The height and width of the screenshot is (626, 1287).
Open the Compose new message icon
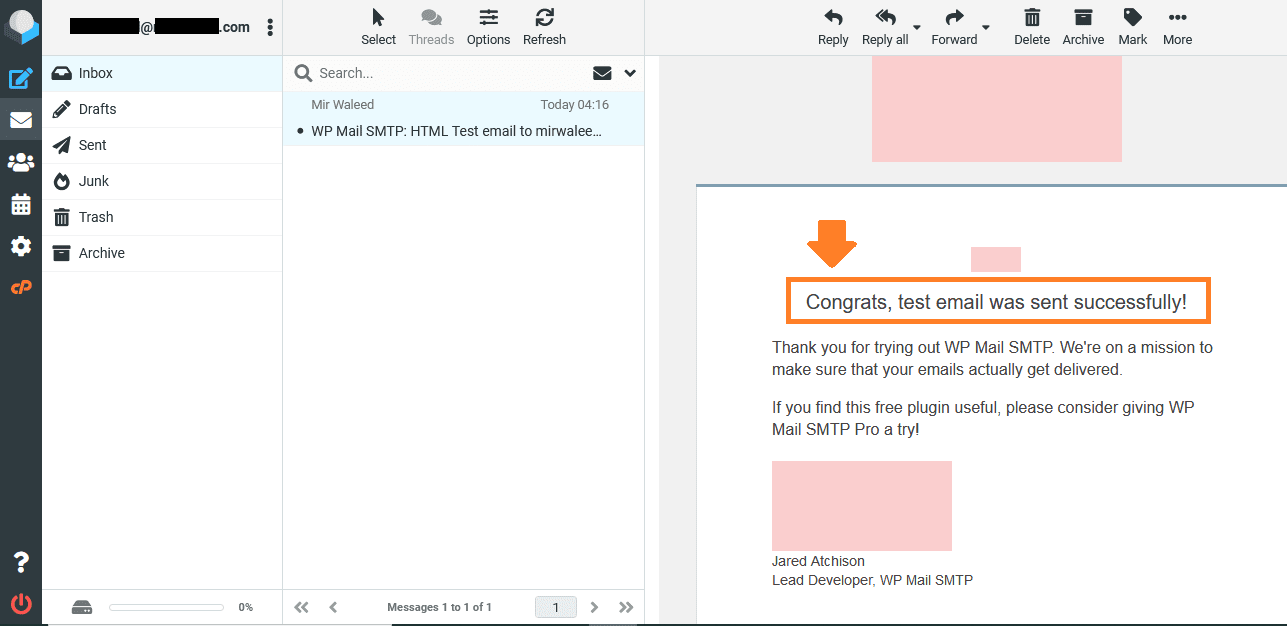click(x=21, y=79)
